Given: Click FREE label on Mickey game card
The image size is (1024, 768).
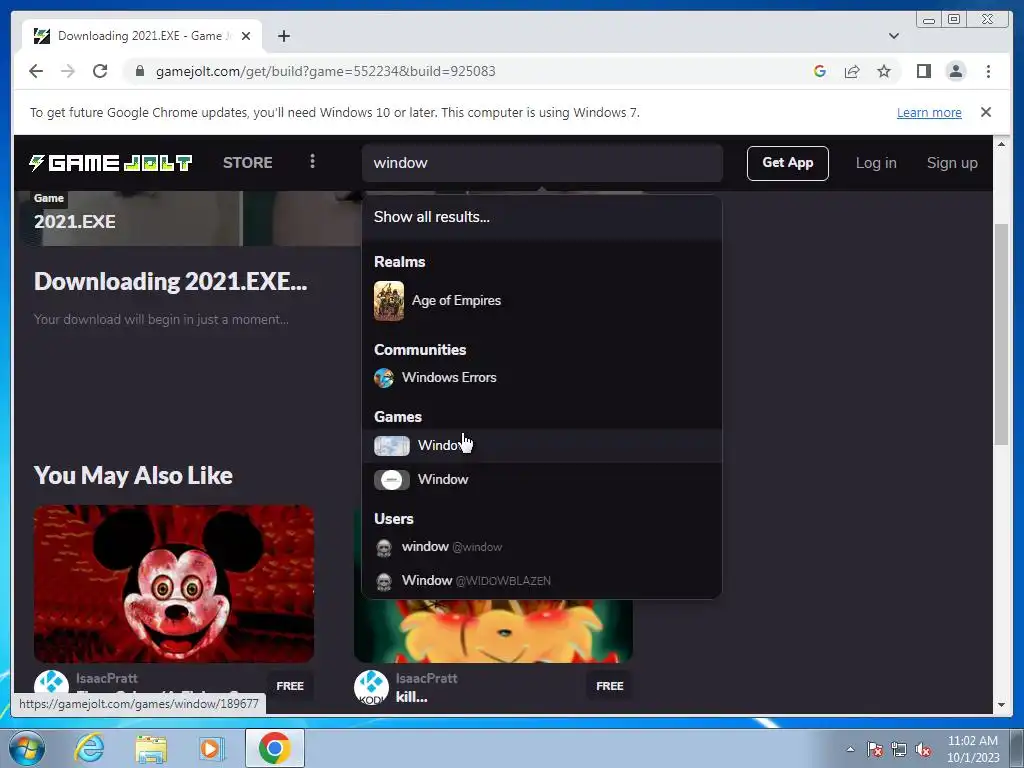Looking at the screenshot, I should pos(290,686).
